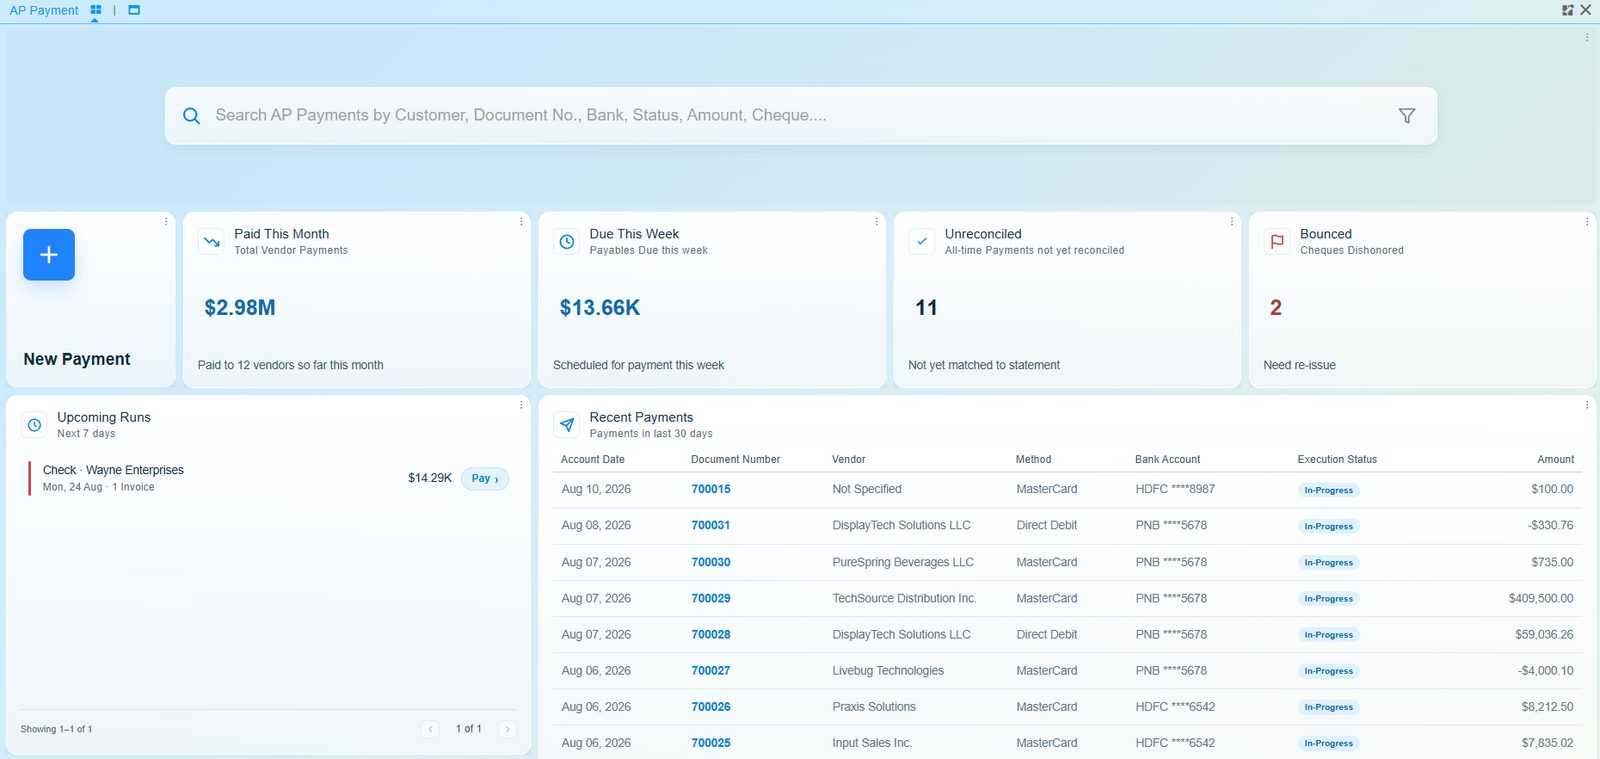
Task: Pay the Wayne Enterprises check run
Action: pos(485,479)
